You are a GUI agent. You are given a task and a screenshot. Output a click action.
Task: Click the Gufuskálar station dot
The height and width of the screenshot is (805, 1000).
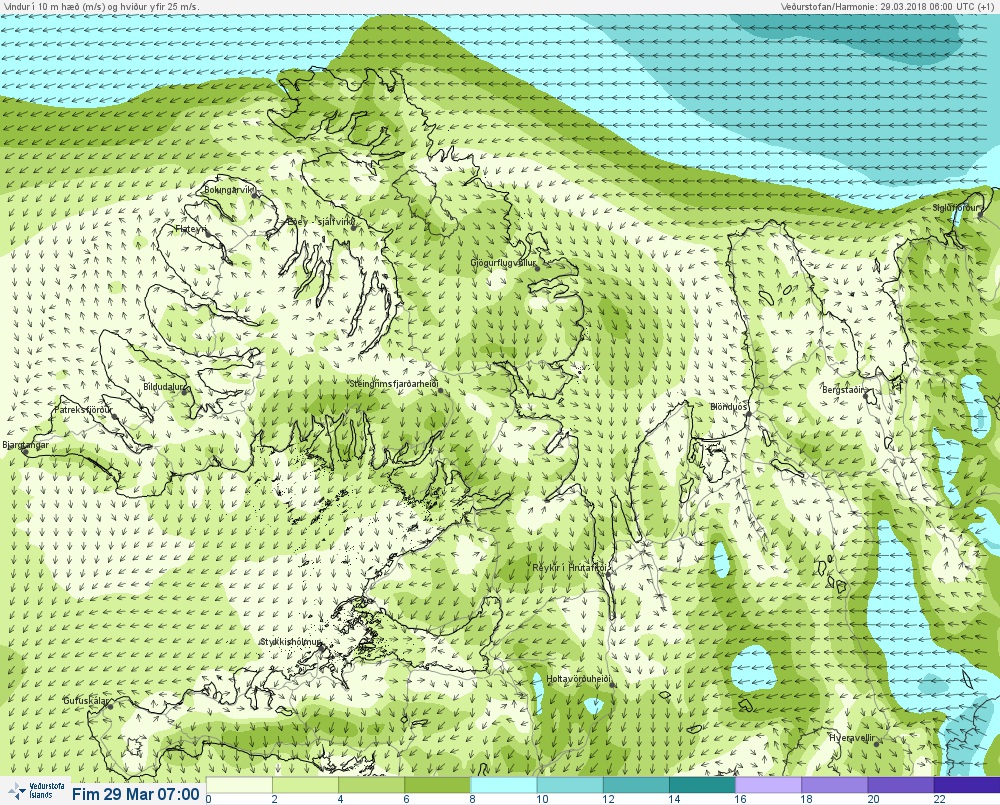click(x=110, y=706)
